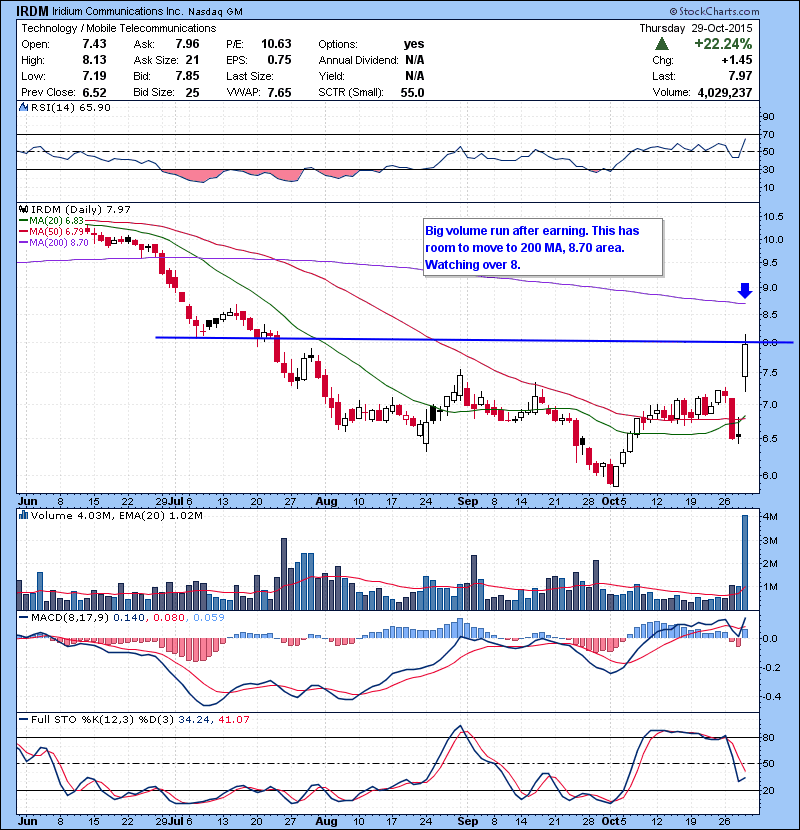Click the date Thursday 29-Oct-2015

tap(696, 28)
